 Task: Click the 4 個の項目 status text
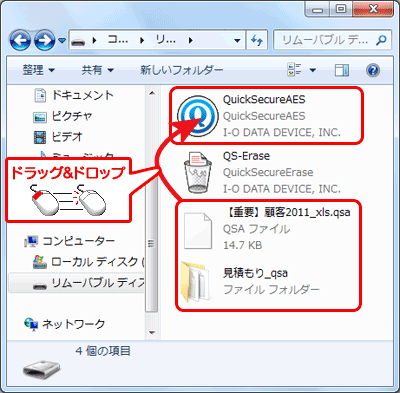(103, 351)
